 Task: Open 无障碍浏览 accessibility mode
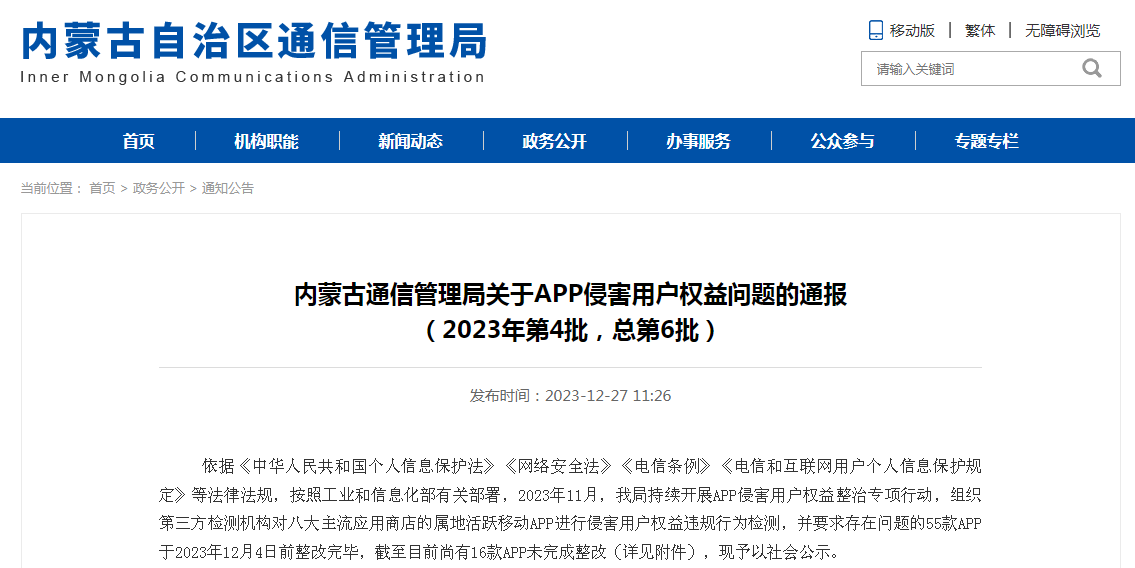click(x=1062, y=31)
